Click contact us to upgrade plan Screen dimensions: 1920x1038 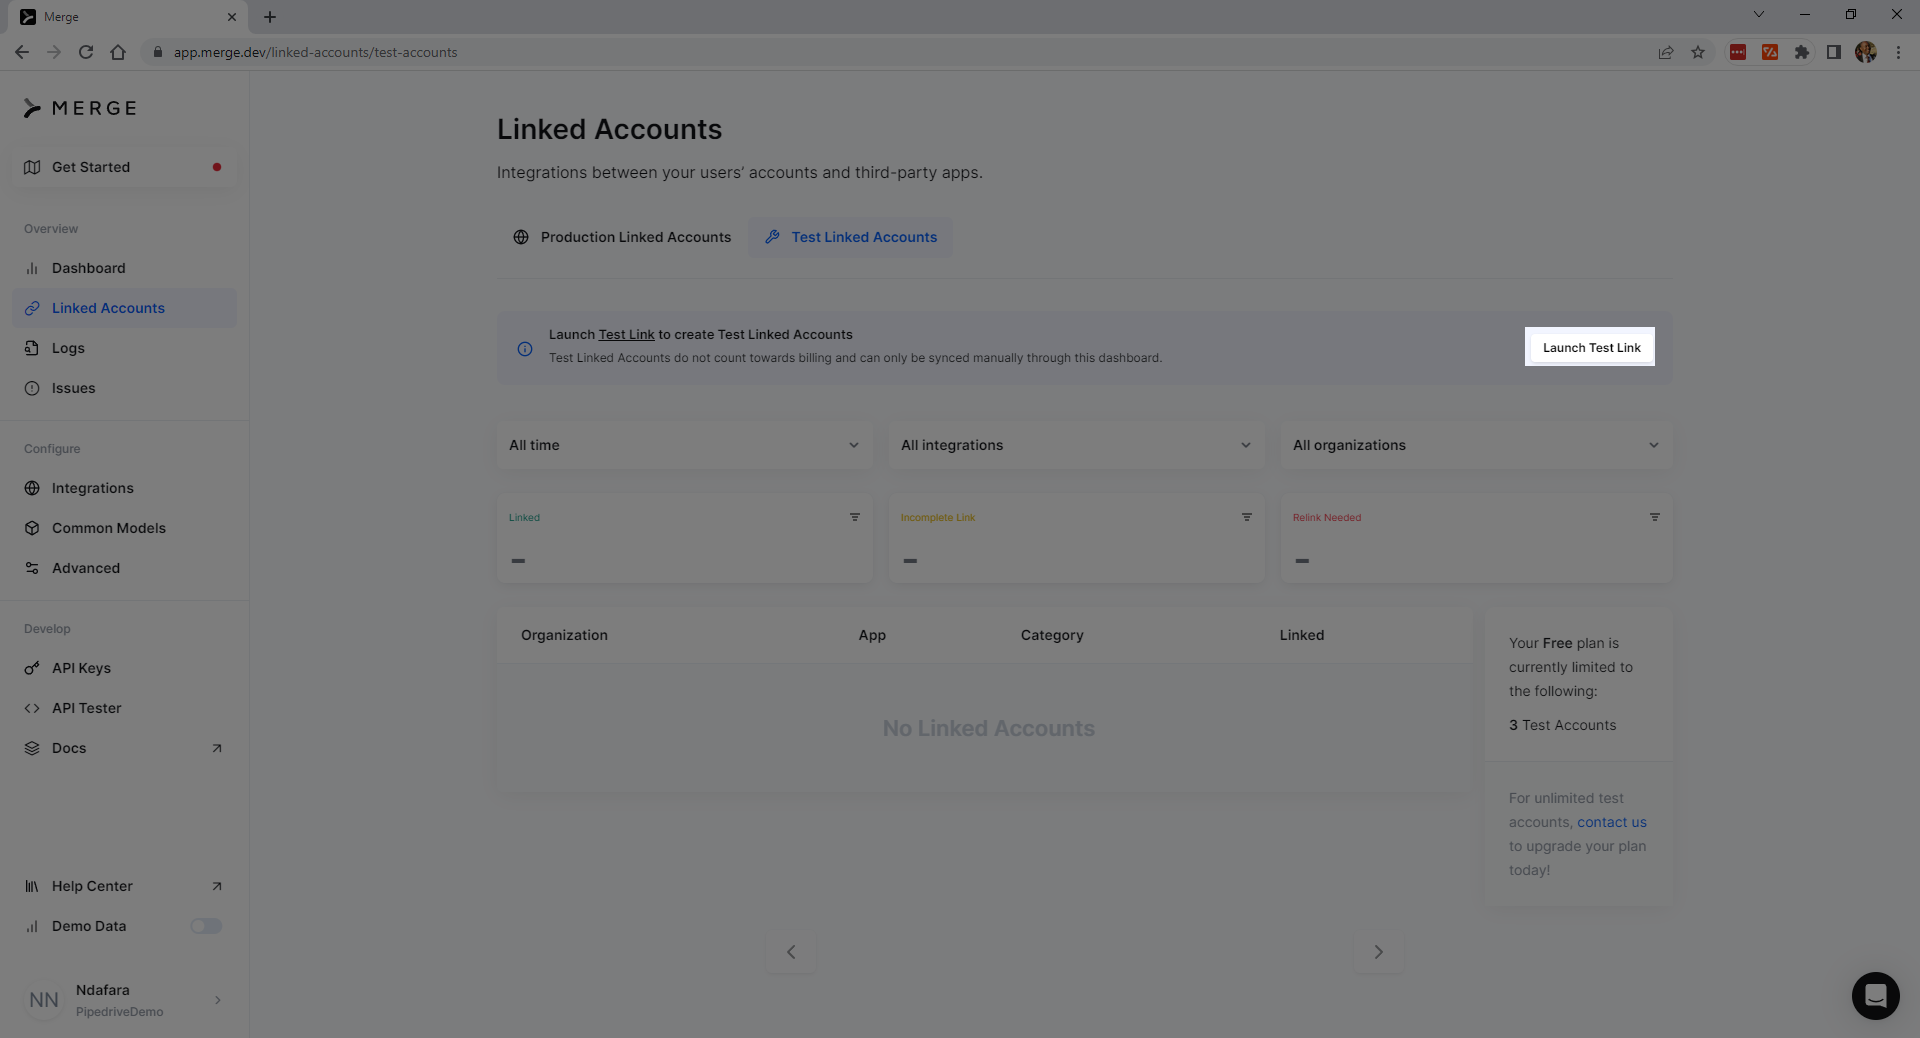tap(1612, 822)
